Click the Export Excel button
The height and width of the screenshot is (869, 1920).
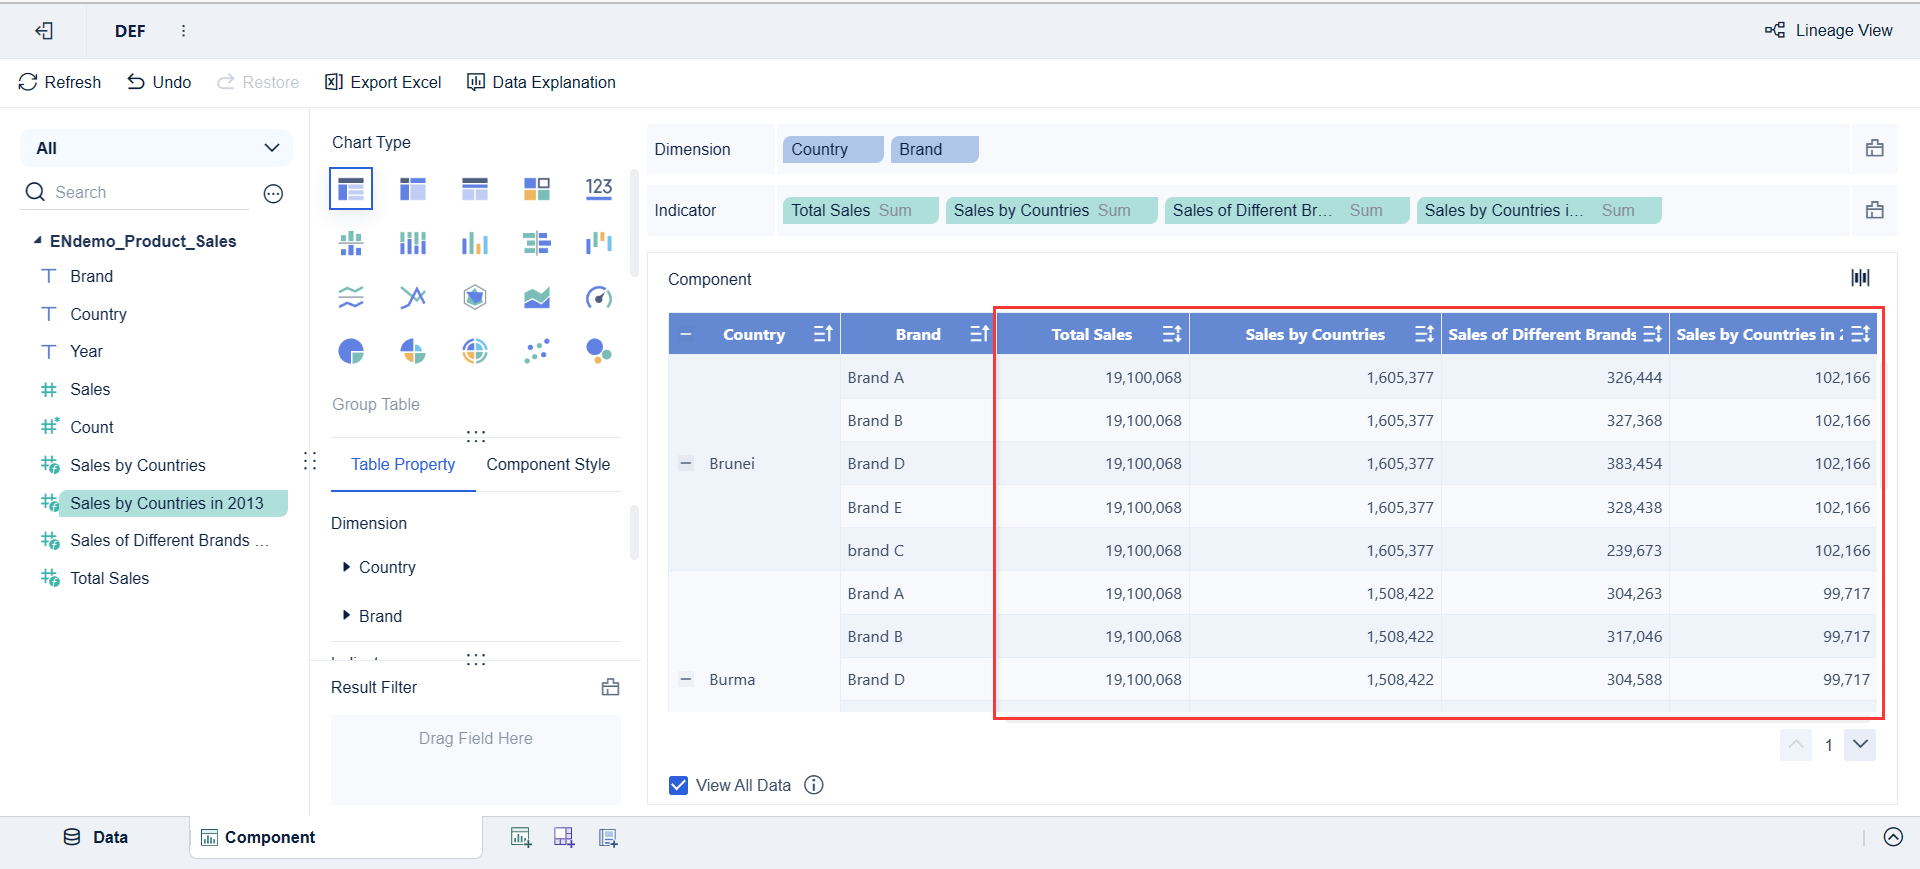coord(383,82)
